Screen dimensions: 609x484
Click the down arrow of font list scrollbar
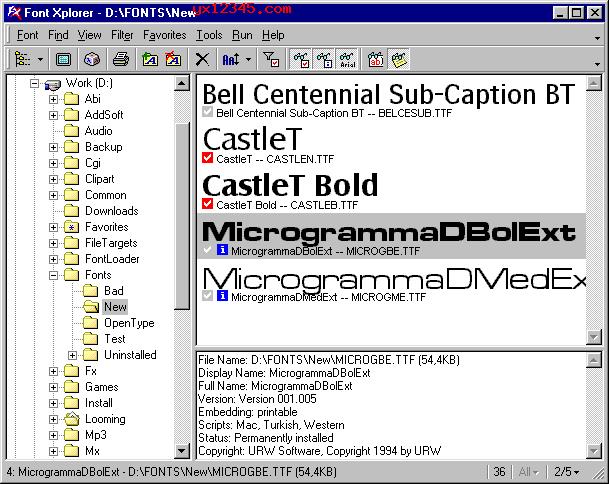click(x=594, y=337)
